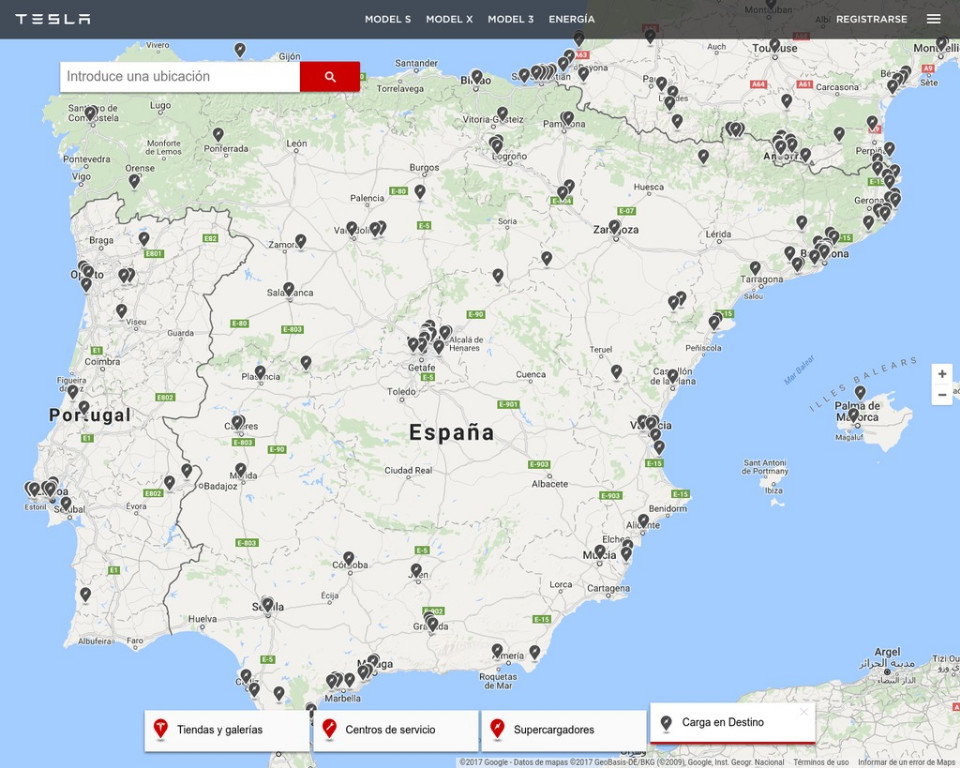Toggle the Centros de servicio filter

395,730
